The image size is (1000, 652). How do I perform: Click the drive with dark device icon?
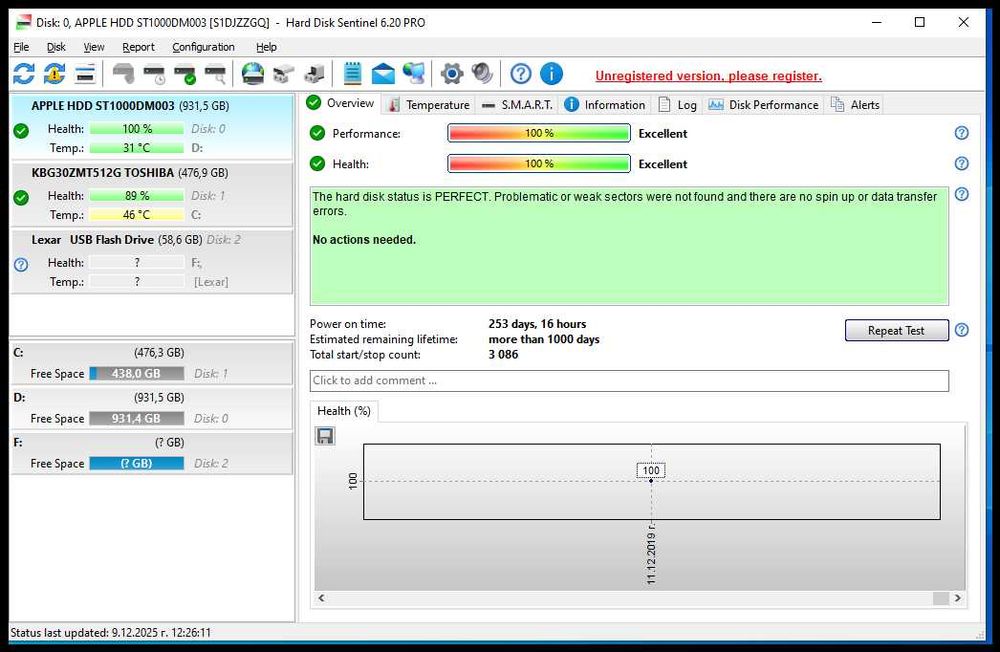tap(314, 74)
